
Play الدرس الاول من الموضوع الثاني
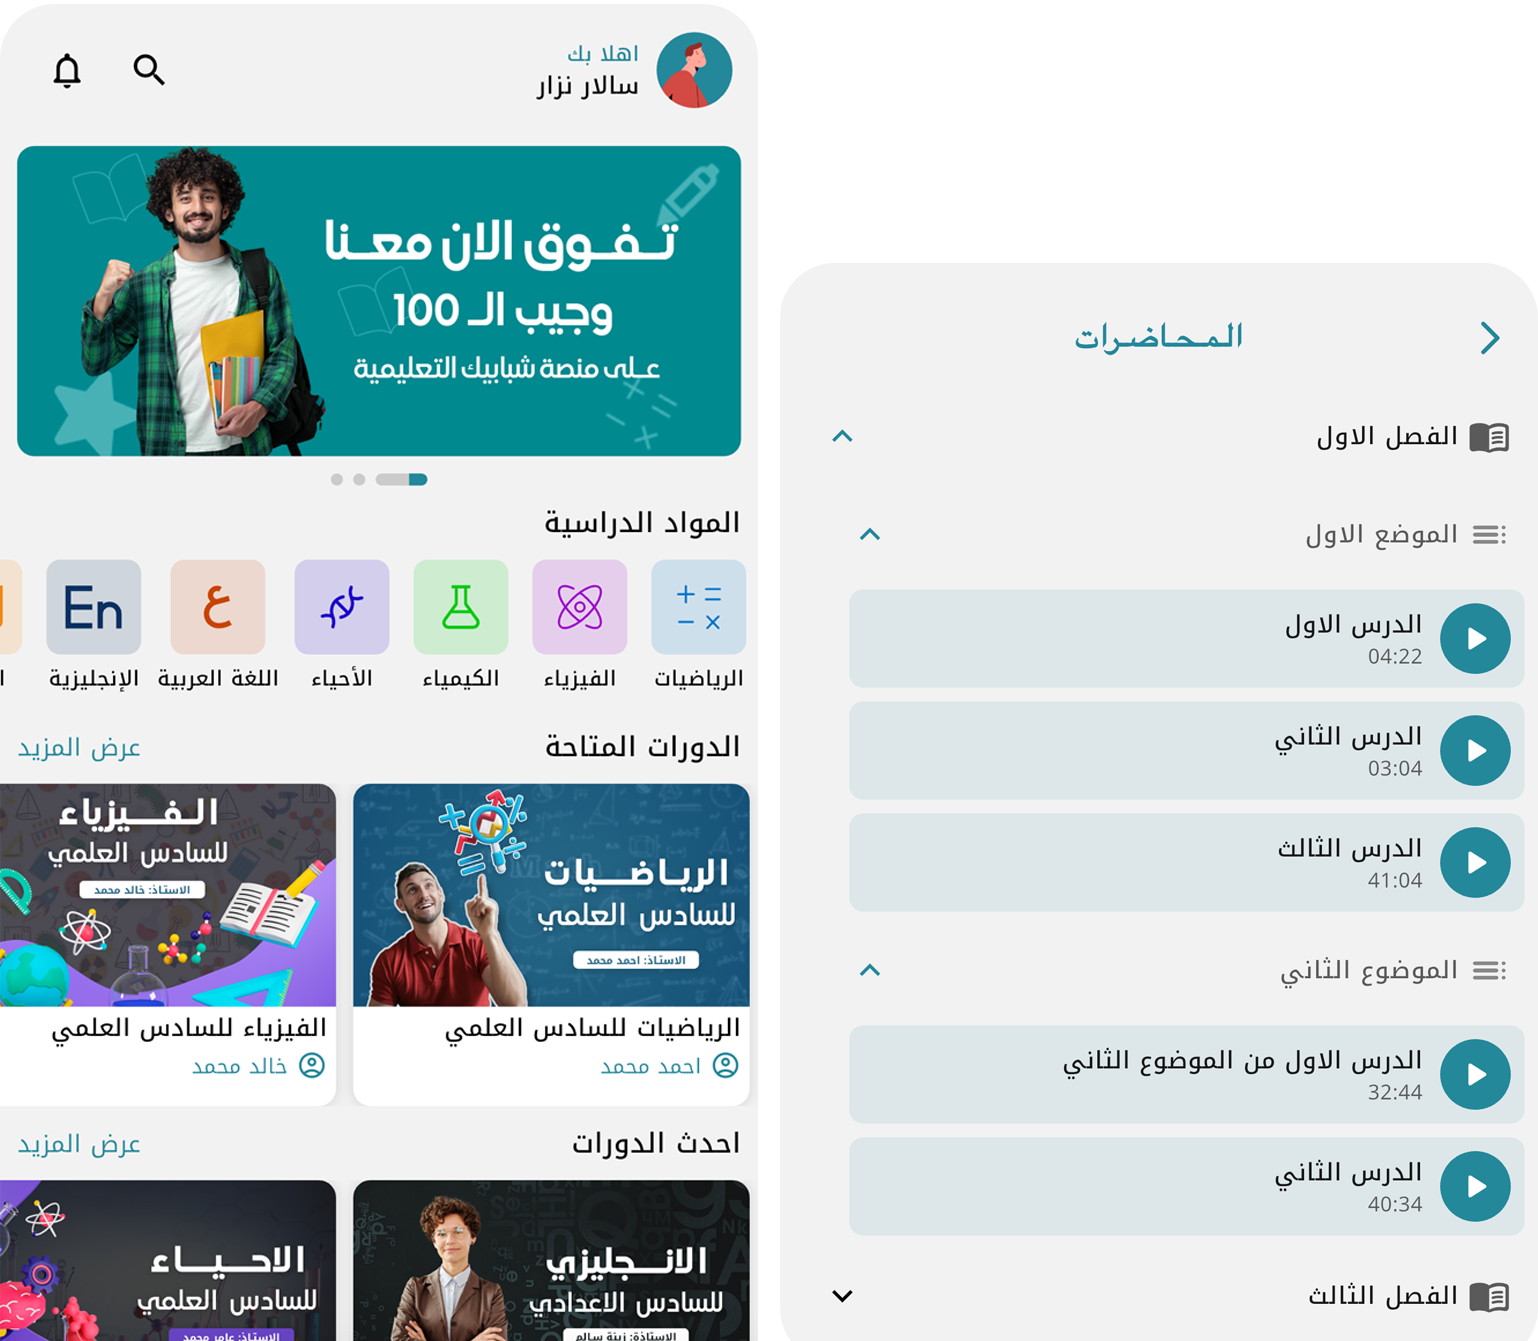coord(1475,1074)
